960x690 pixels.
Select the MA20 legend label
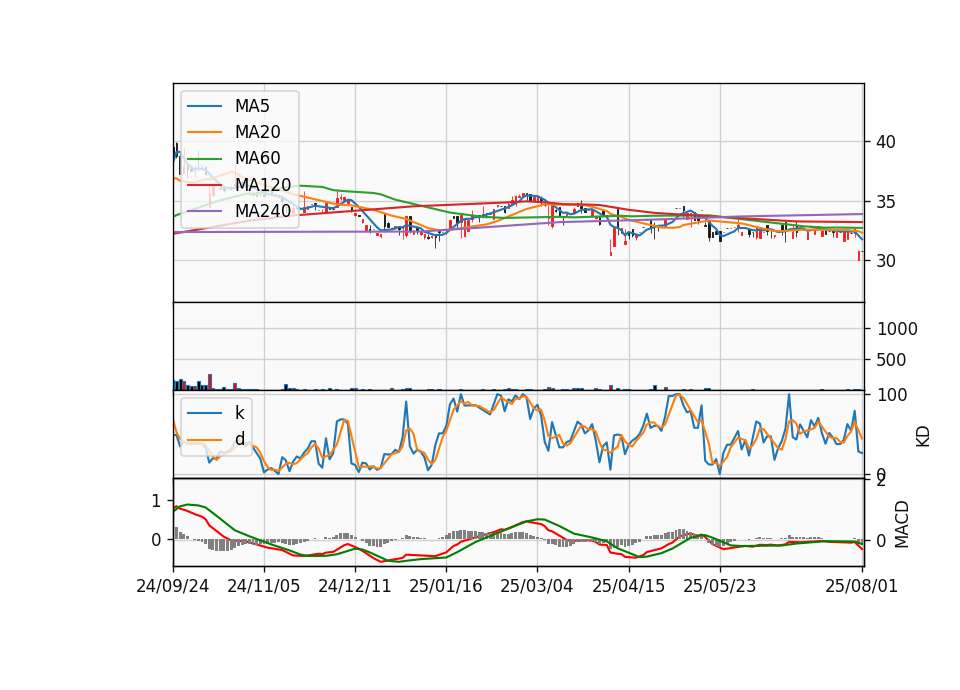coord(257,132)
